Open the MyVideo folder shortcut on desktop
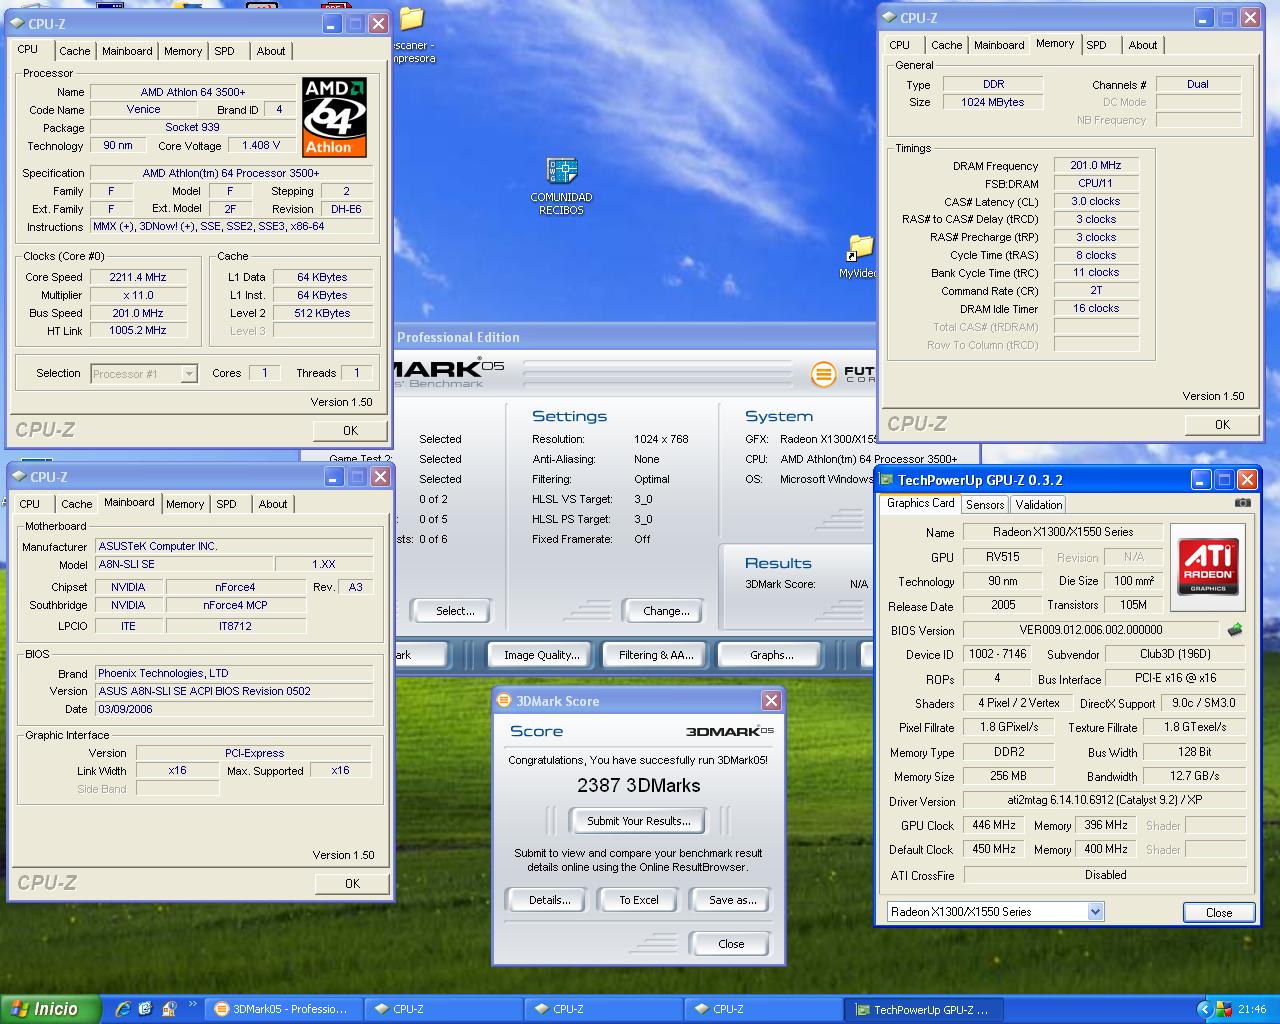1280x1024 pixels. (x=860, y=257)
